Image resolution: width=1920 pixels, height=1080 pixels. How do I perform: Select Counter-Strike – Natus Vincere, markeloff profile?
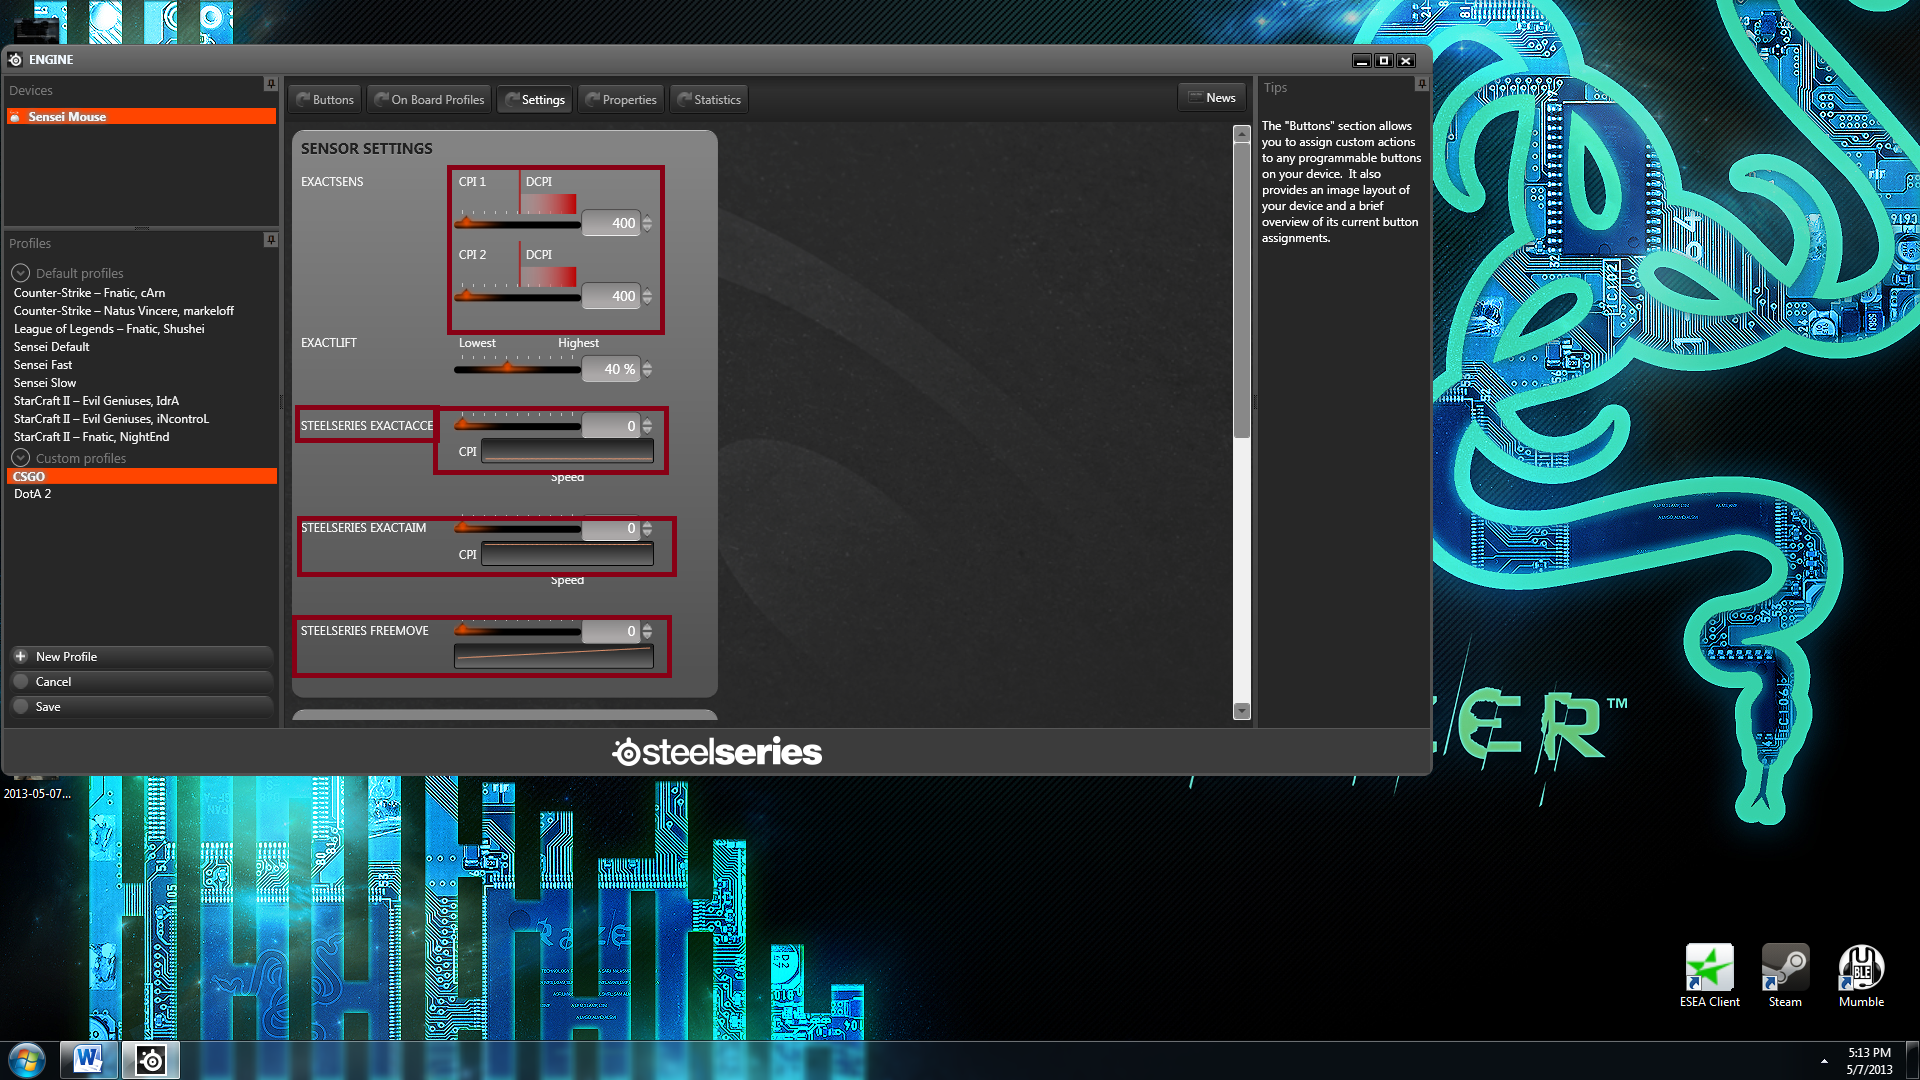coord(124,311)
